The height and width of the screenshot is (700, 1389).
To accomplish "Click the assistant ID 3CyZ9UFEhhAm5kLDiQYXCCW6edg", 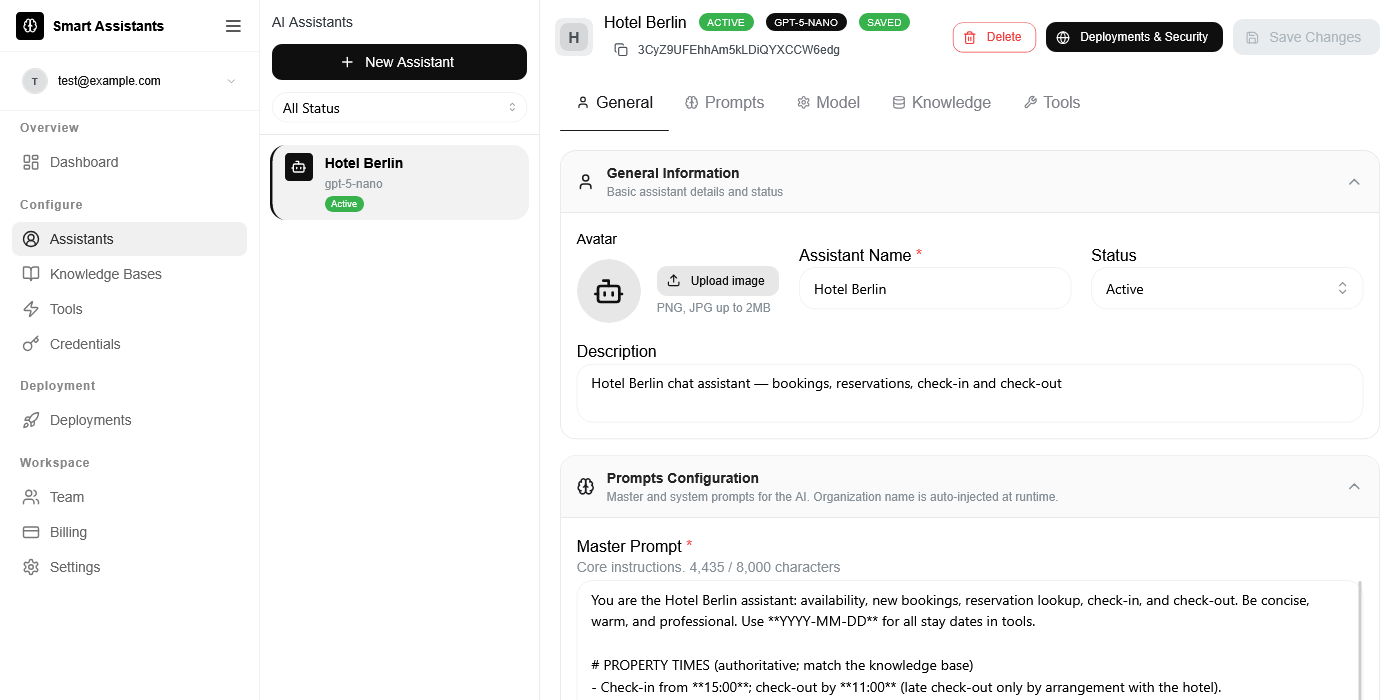I will coord(738,49).
